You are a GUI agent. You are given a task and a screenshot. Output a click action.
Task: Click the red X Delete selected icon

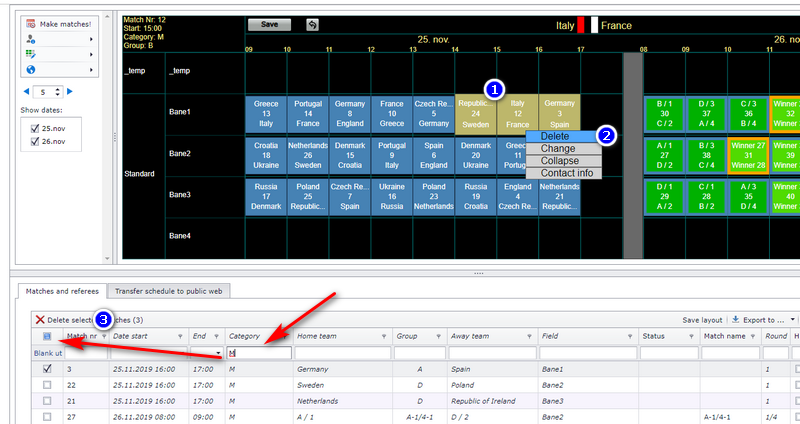point(40,320)
